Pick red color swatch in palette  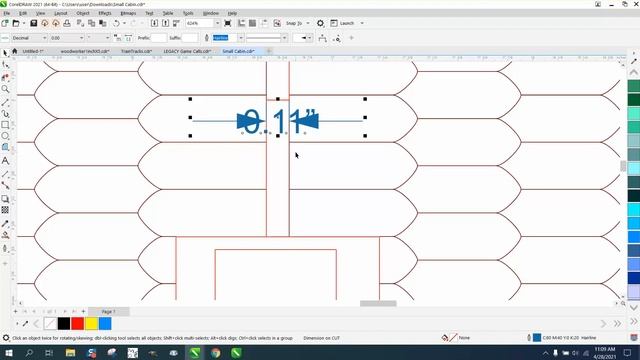point(78,324)
